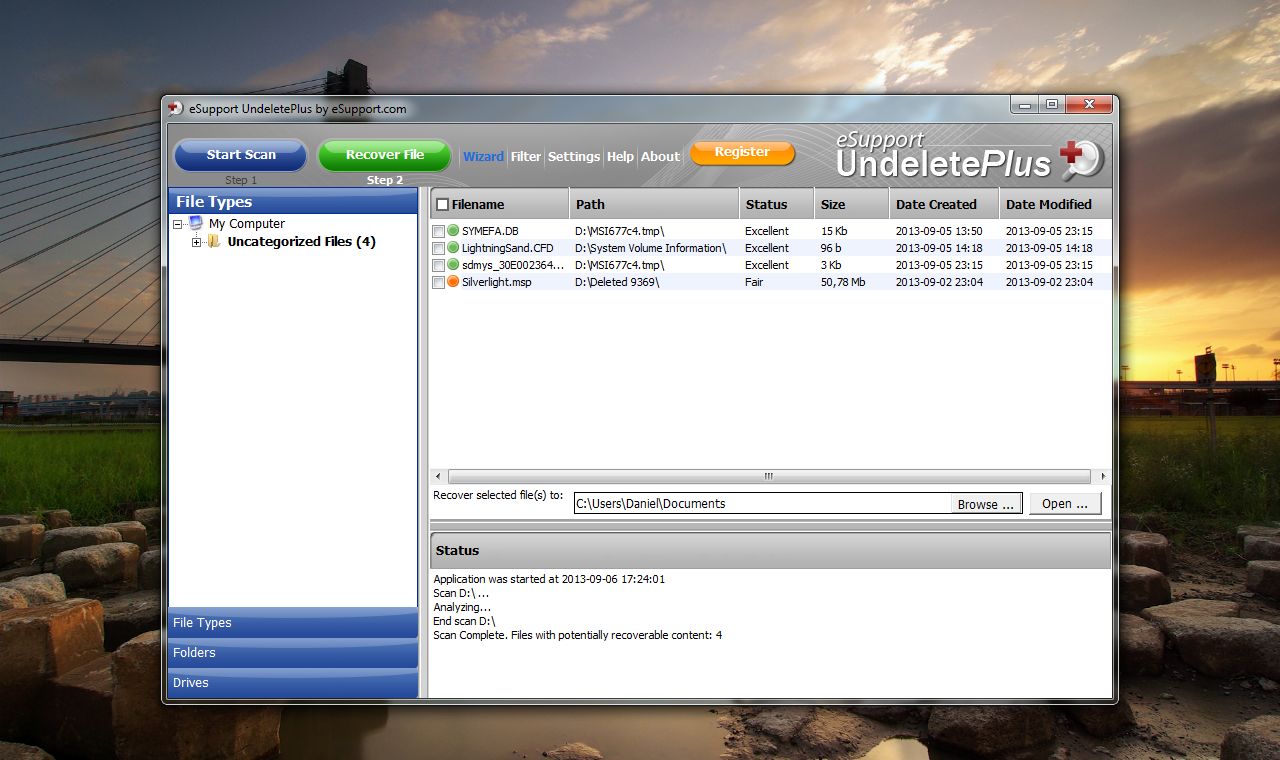The image size is (1280, 760).
Task: Click the green status dot for SYMEFA.DB
Action: (453, 231)
